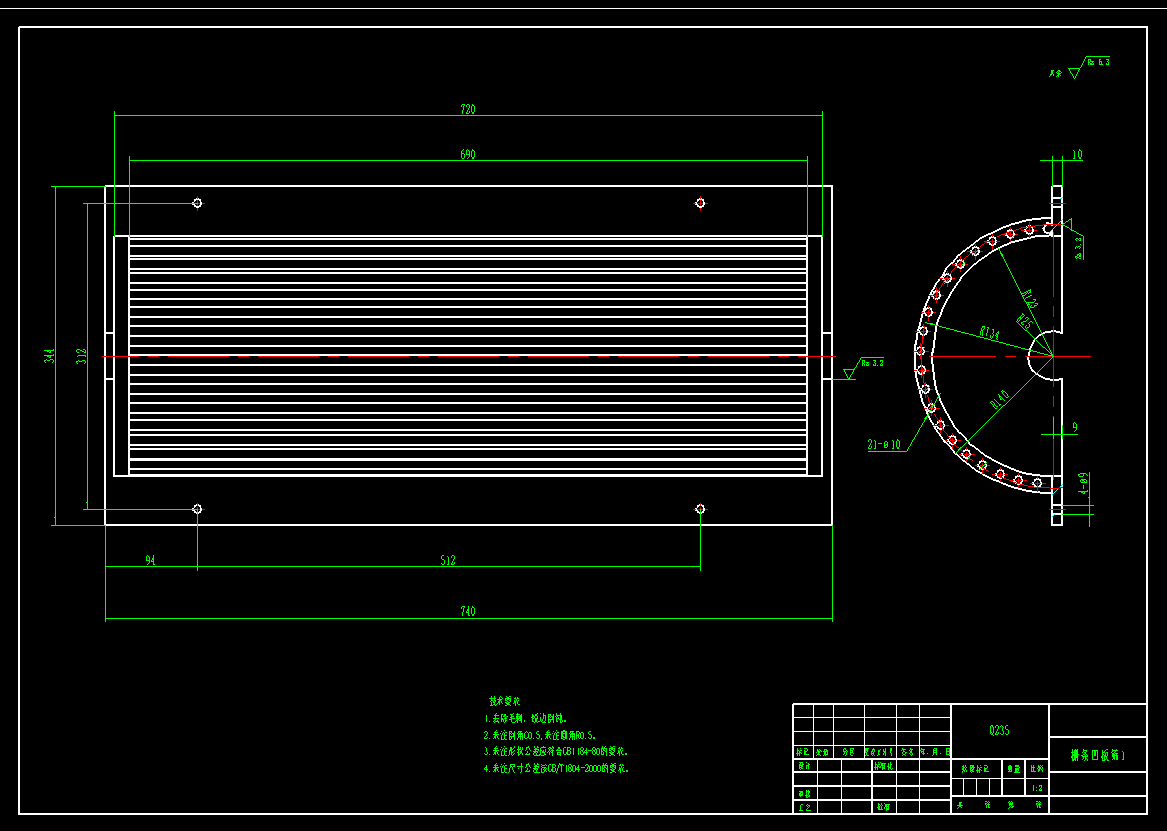
Task: Select the "690" dimension text
Action: tap(467, 155)
